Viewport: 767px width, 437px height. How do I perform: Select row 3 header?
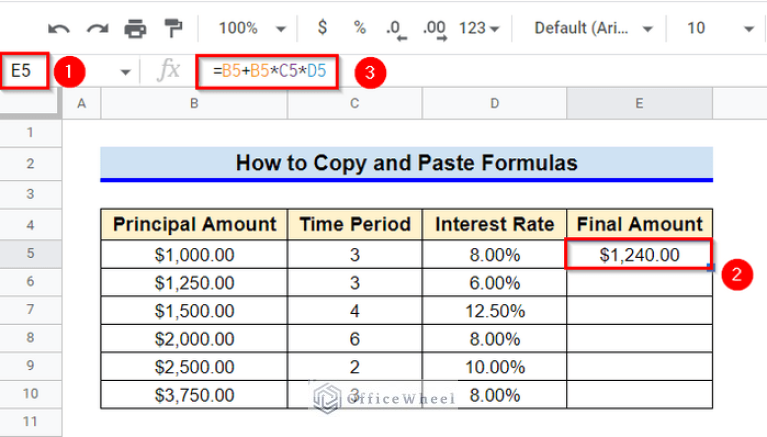[30, 194]
